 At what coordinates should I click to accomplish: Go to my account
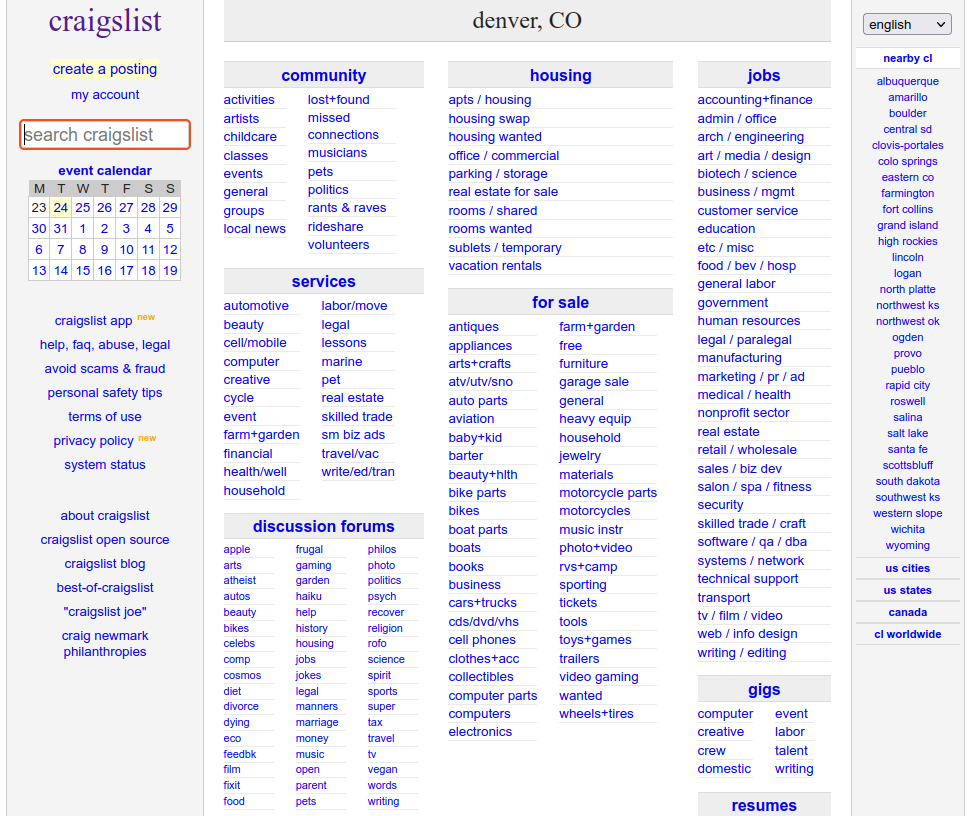pyautogui.click(x=105, y=94)
